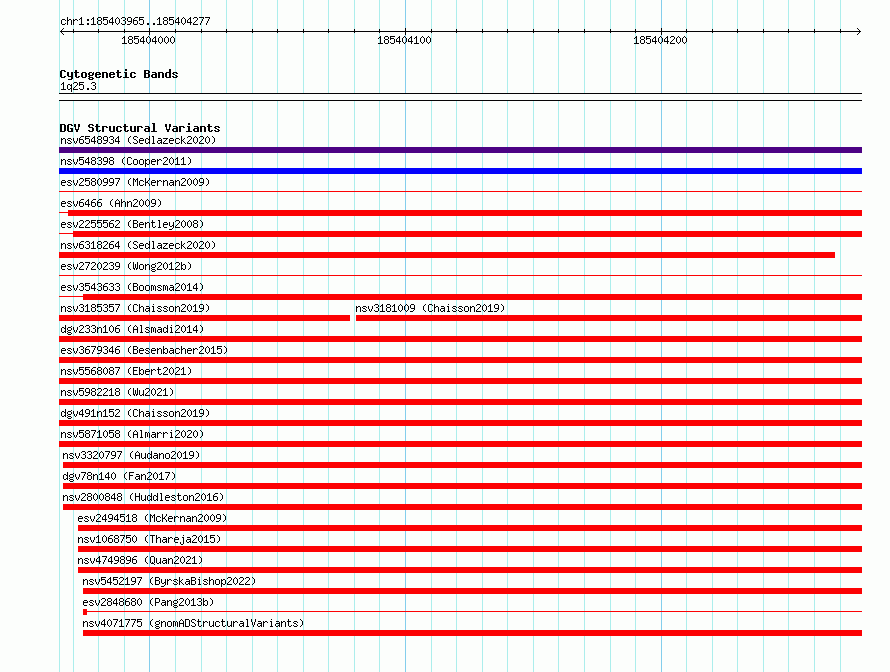
Task: Open the nsv2800848 (Huddleston2016) variant
Action: pos(143,497)
